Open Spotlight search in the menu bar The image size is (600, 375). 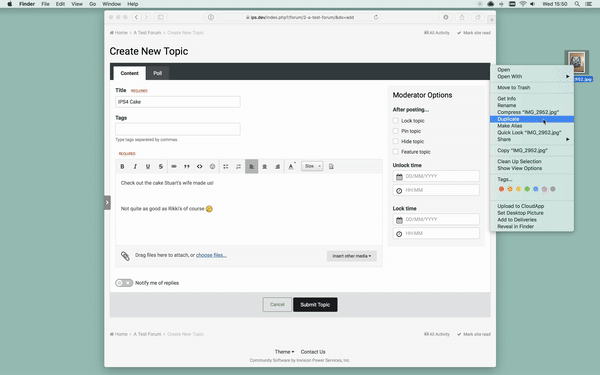point(577,4)
